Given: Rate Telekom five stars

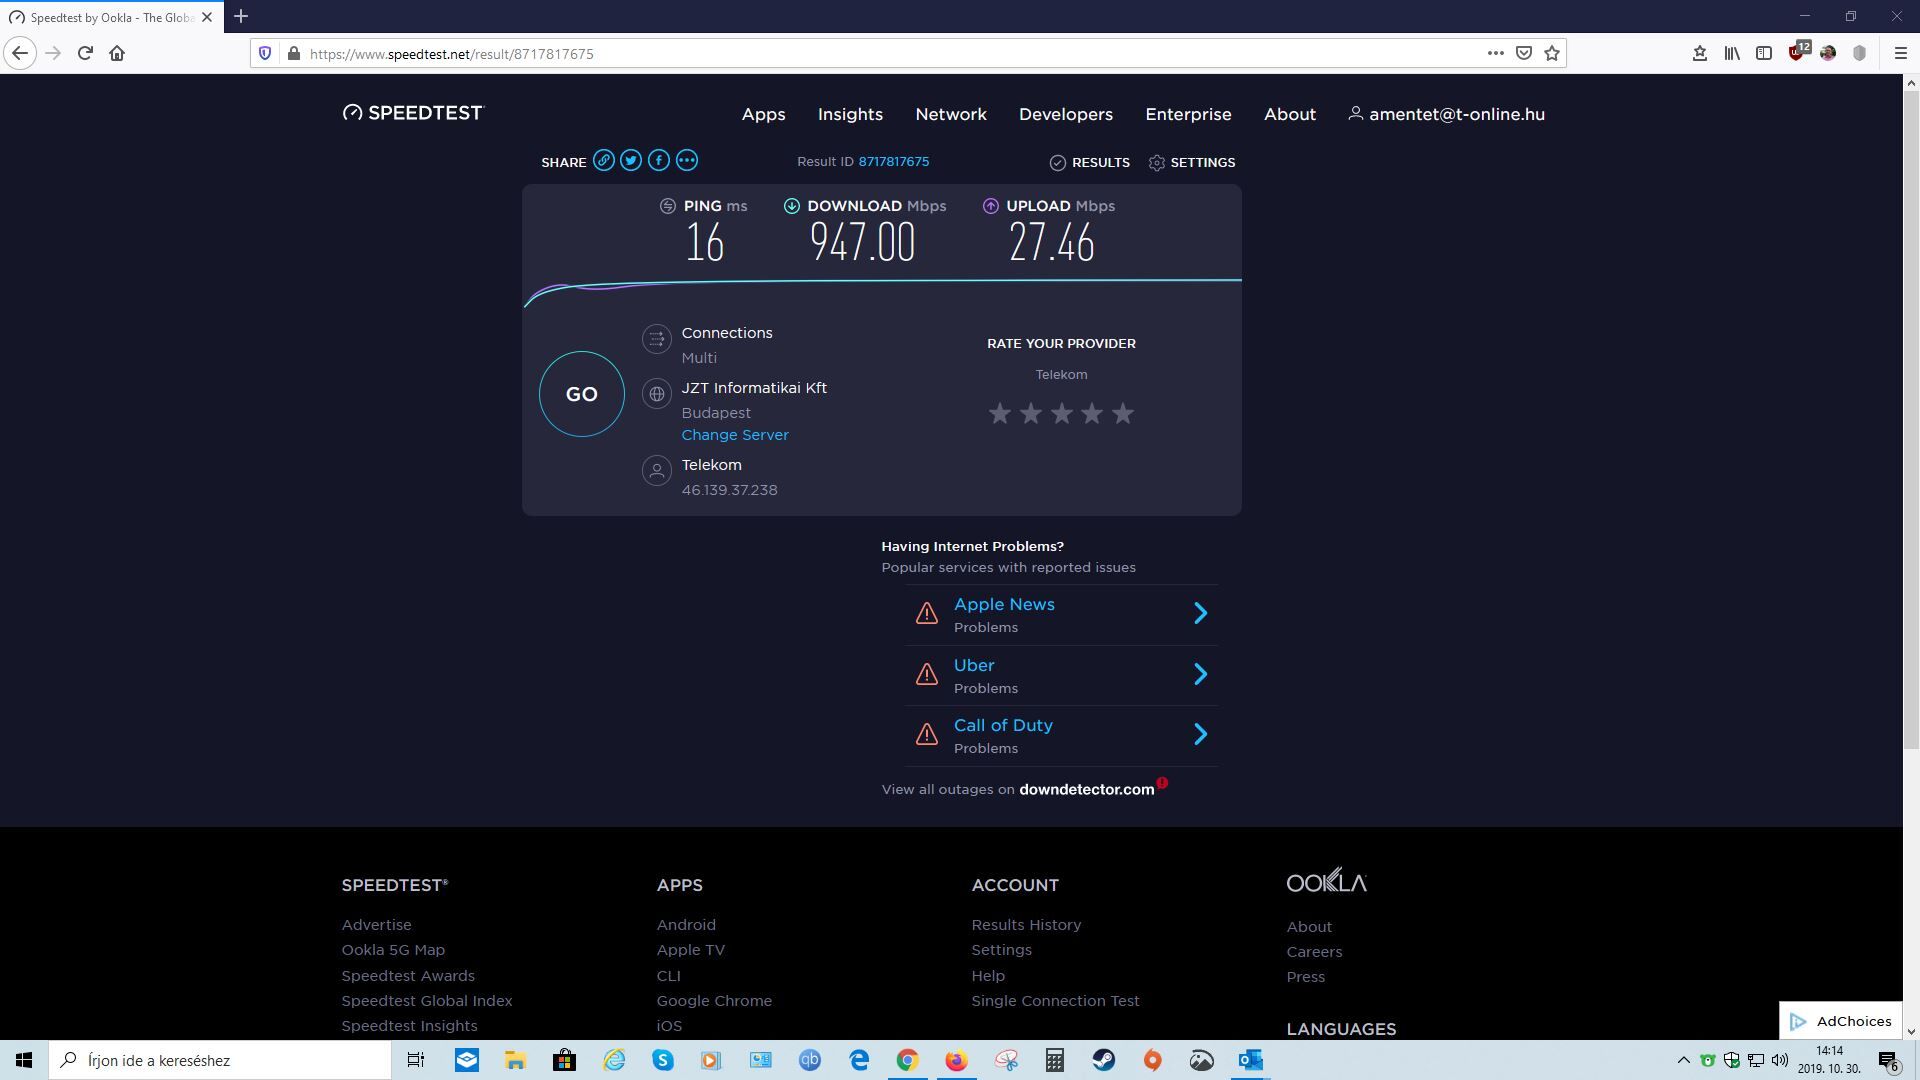Looking at the screenshot, I should click(x=1123, y=413).
